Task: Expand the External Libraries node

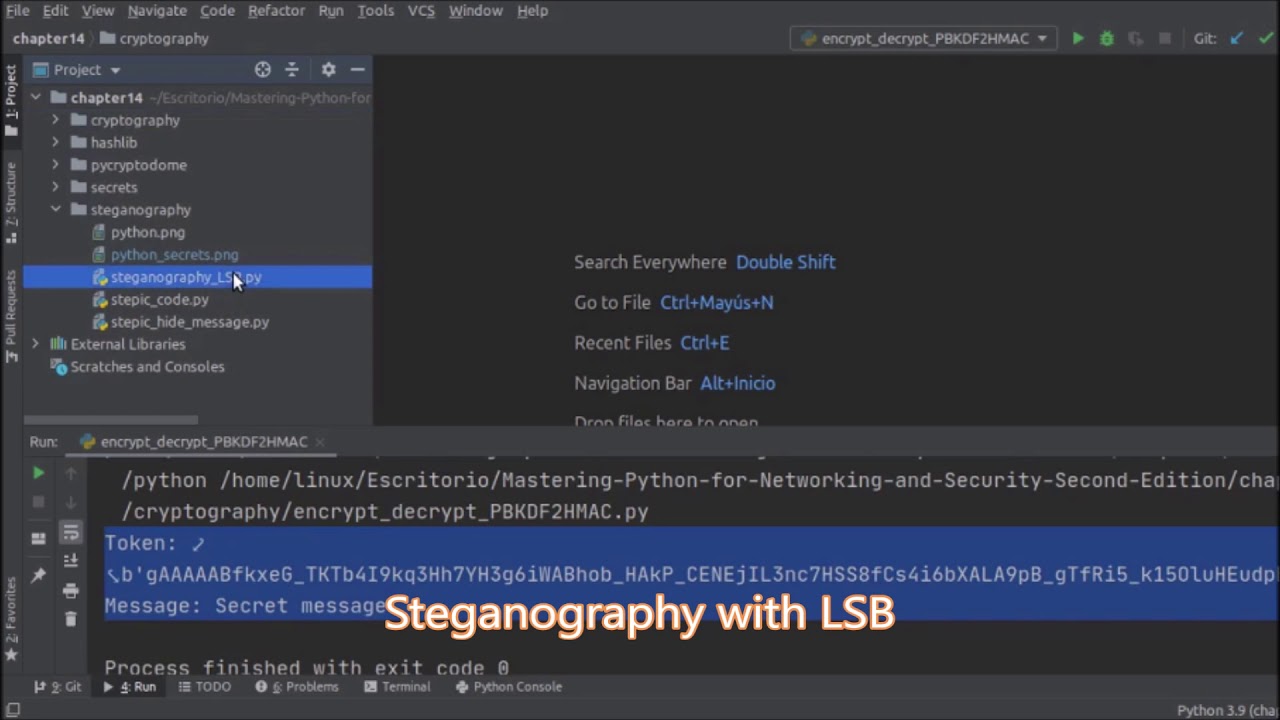Action: tap(36, 344)
